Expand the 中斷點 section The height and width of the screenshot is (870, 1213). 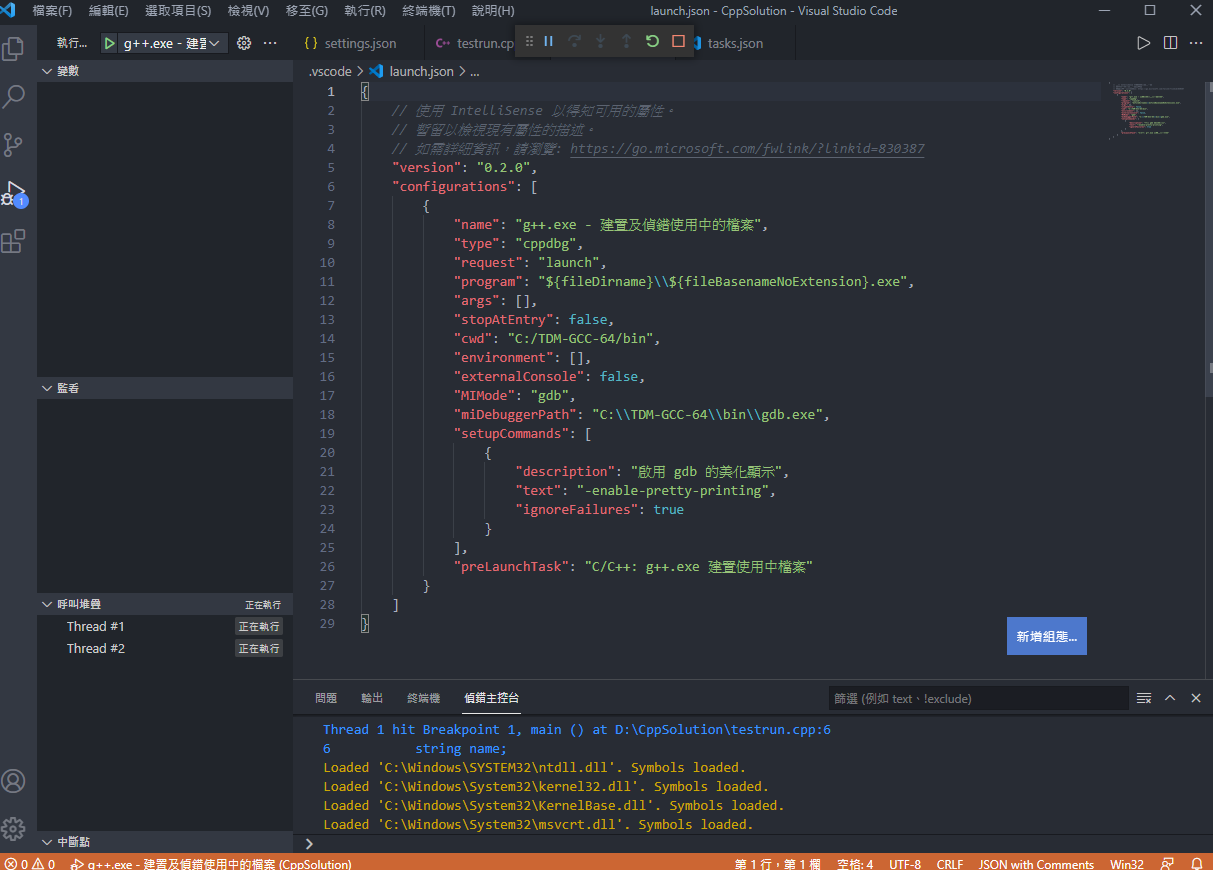point(72,842)
